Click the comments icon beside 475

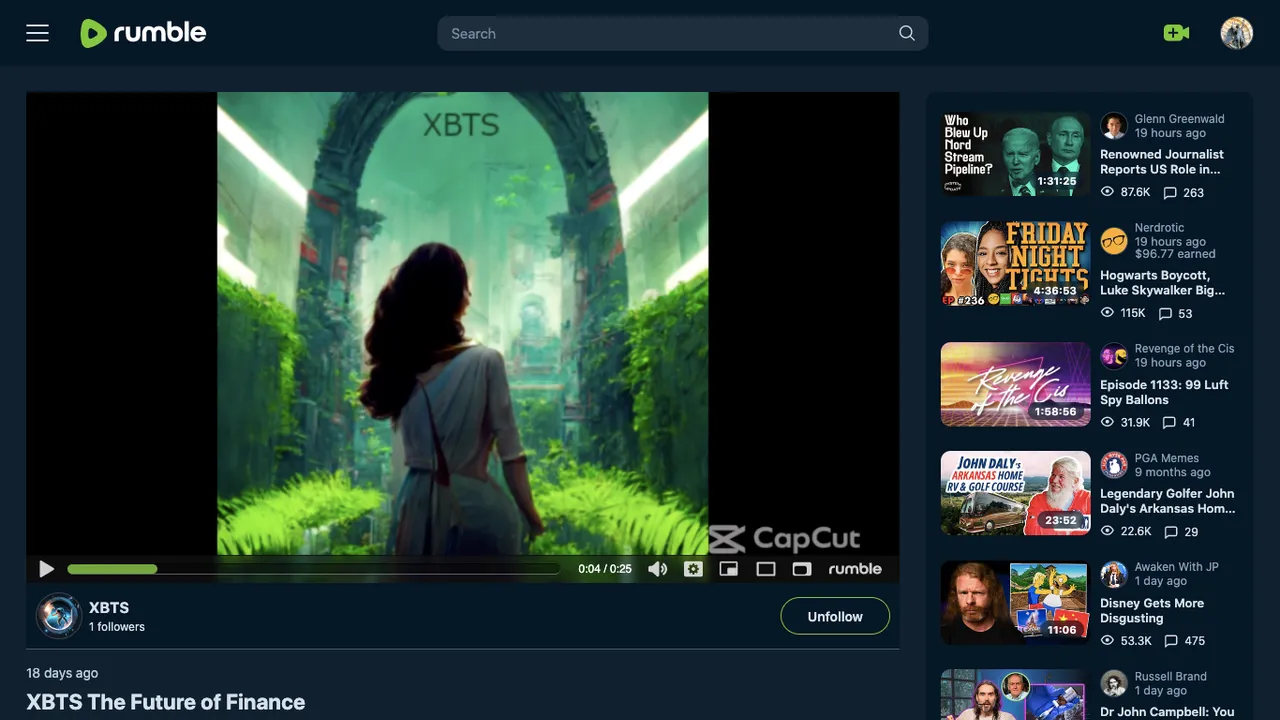[x=1170, y=640]
